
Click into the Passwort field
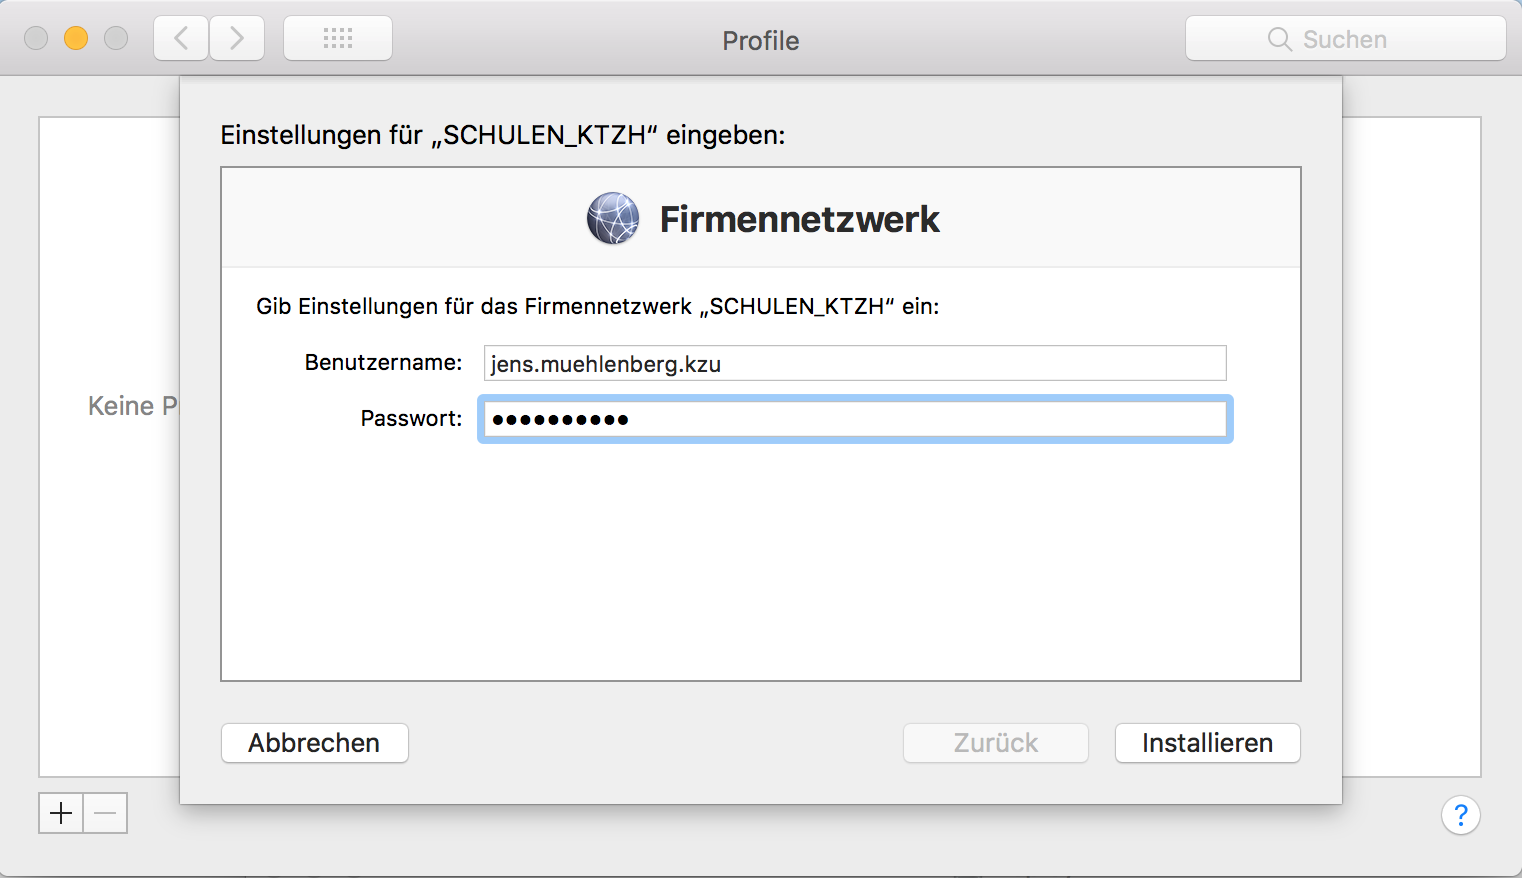(855, 419)
